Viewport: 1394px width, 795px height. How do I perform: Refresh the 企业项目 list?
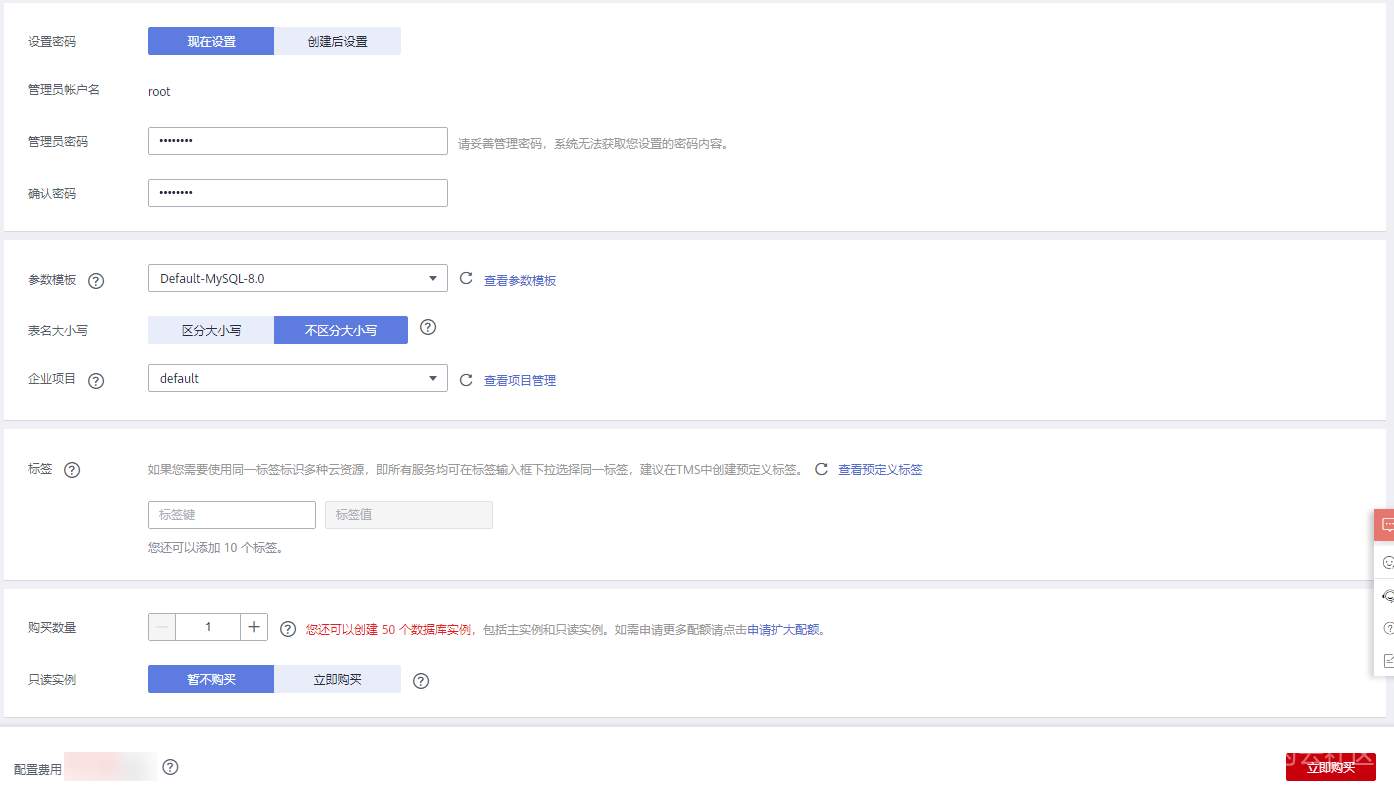466,380
